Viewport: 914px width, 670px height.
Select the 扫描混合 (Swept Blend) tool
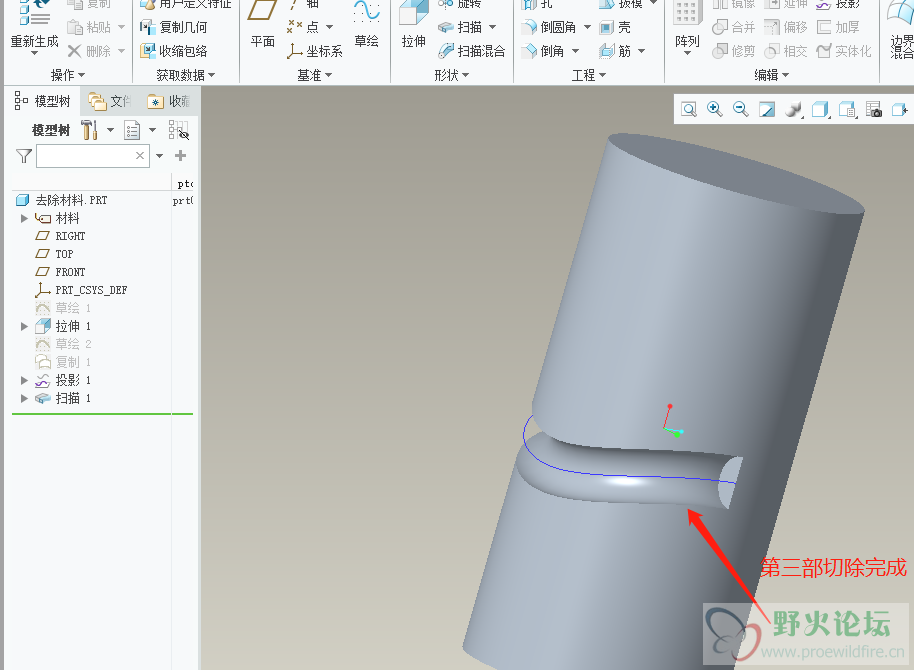[472, 51]
